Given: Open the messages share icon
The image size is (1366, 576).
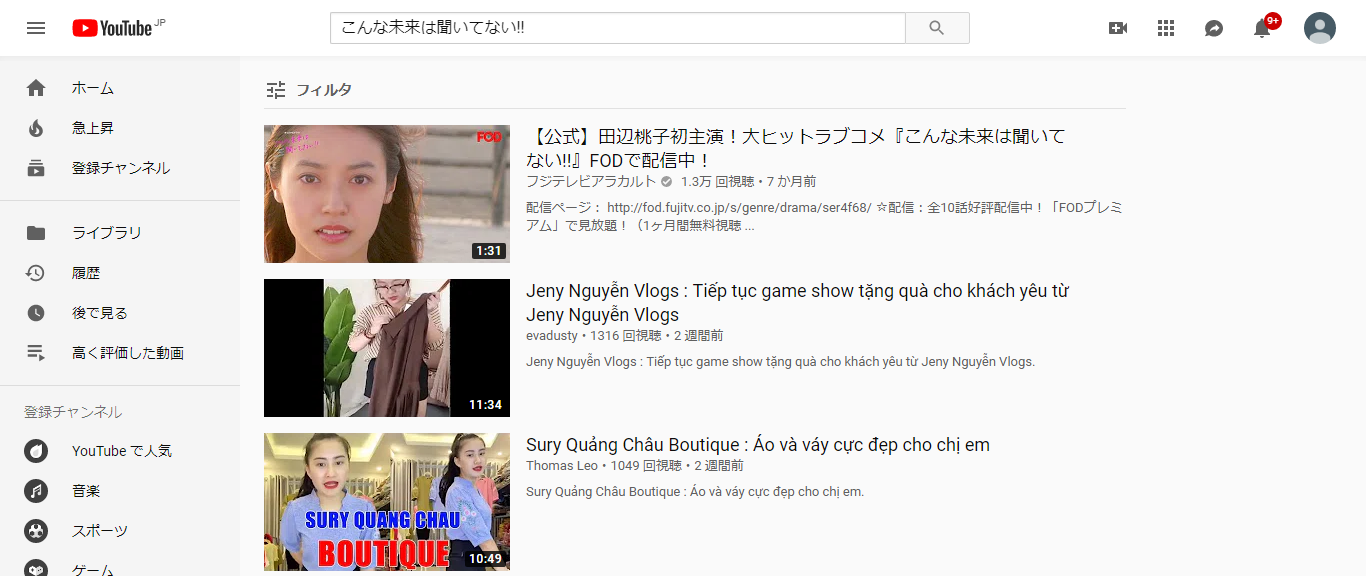Looking at the screenshot, I should (1214, 28).
